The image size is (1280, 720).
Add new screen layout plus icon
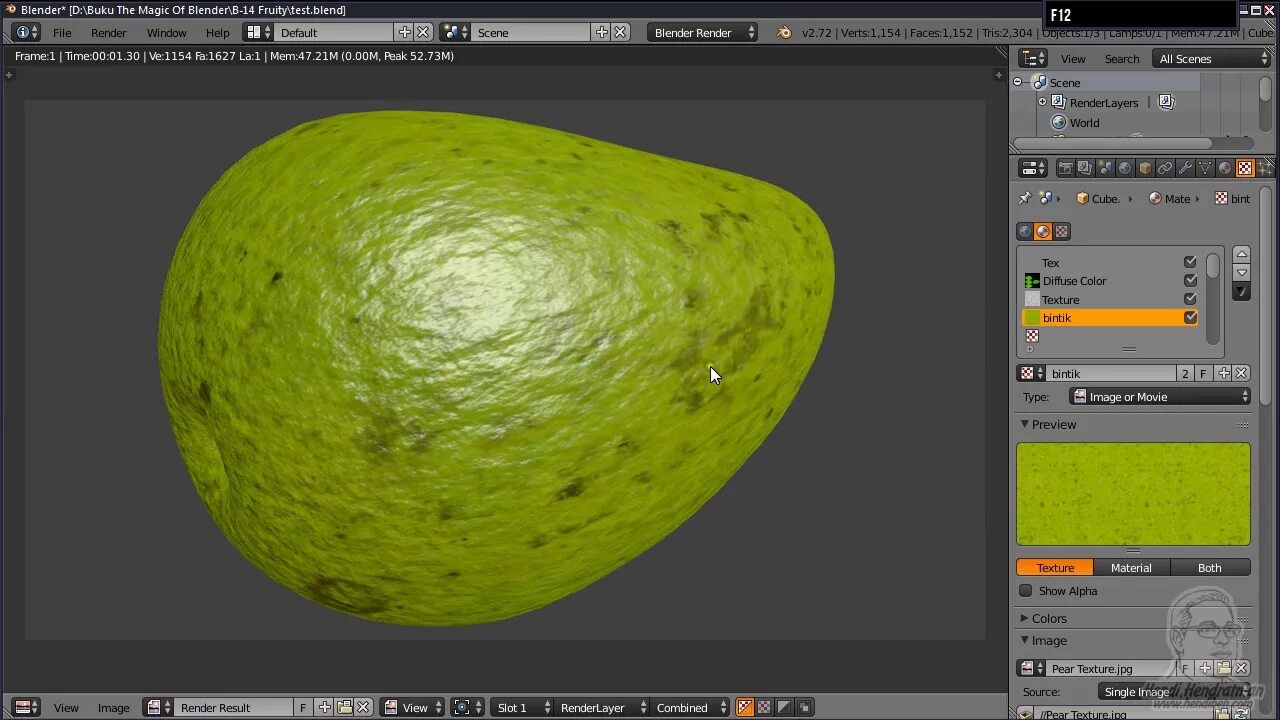pyautogui.click(x=404, y=32)
